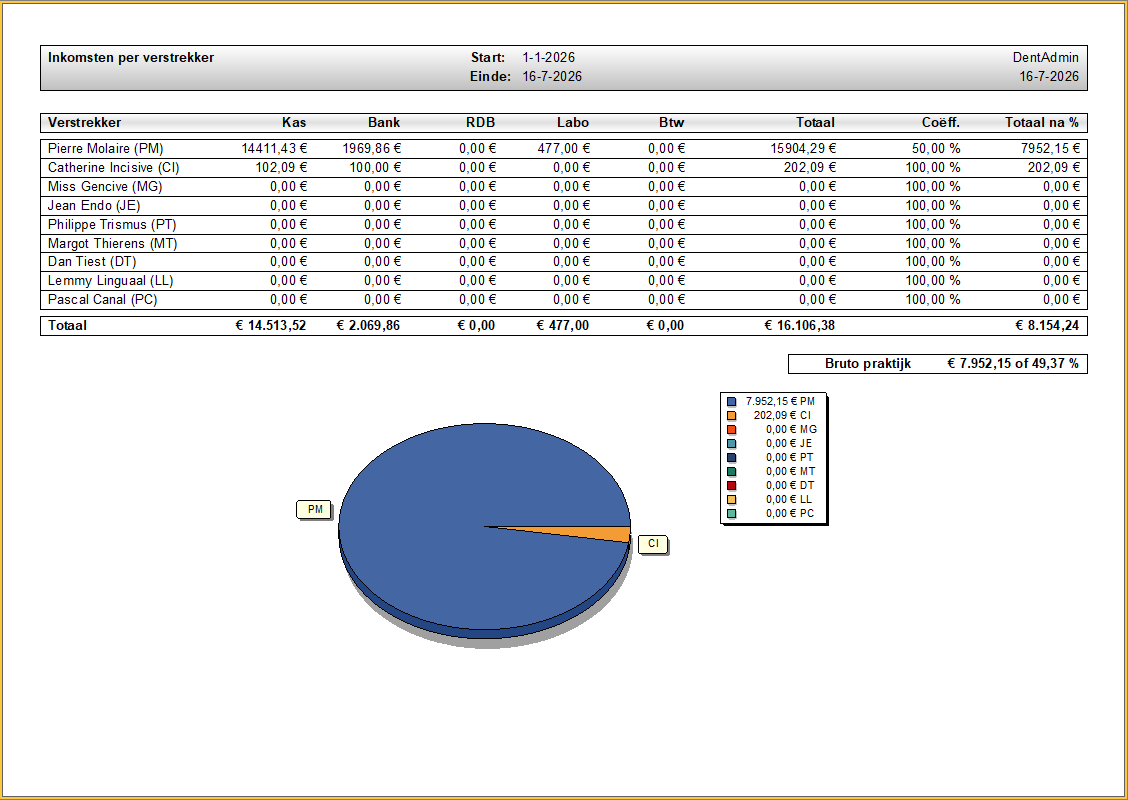This screenshot has width=1128, height=800.
Task: Select the Jean Endo (JE) row name
Action: (94, 205)
